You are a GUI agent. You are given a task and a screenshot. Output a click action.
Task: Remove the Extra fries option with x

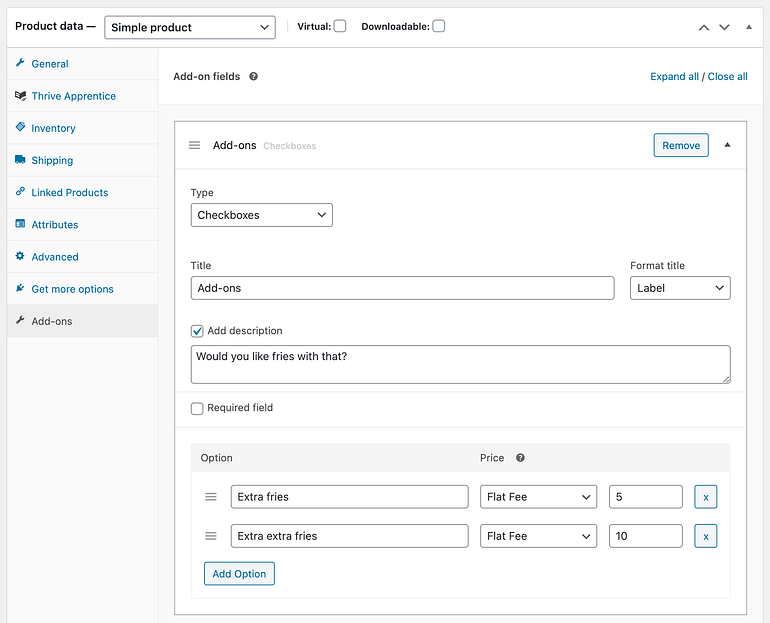[x=706, y=497]
